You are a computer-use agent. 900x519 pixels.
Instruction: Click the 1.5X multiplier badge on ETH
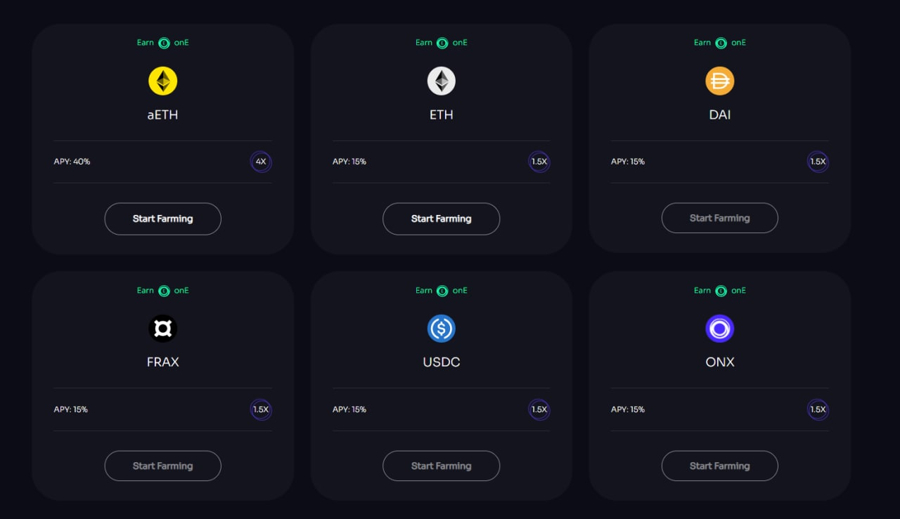[x=539, y=161]
